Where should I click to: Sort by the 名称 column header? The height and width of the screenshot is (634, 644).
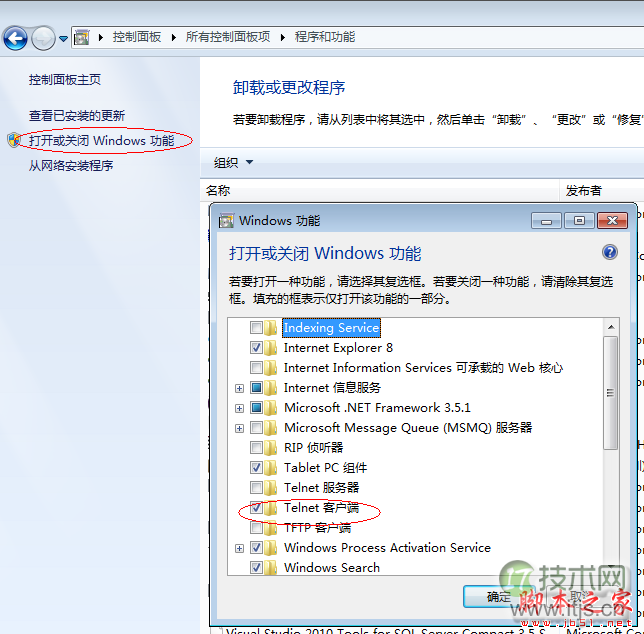pyautogui.click(x=218, y=190)
